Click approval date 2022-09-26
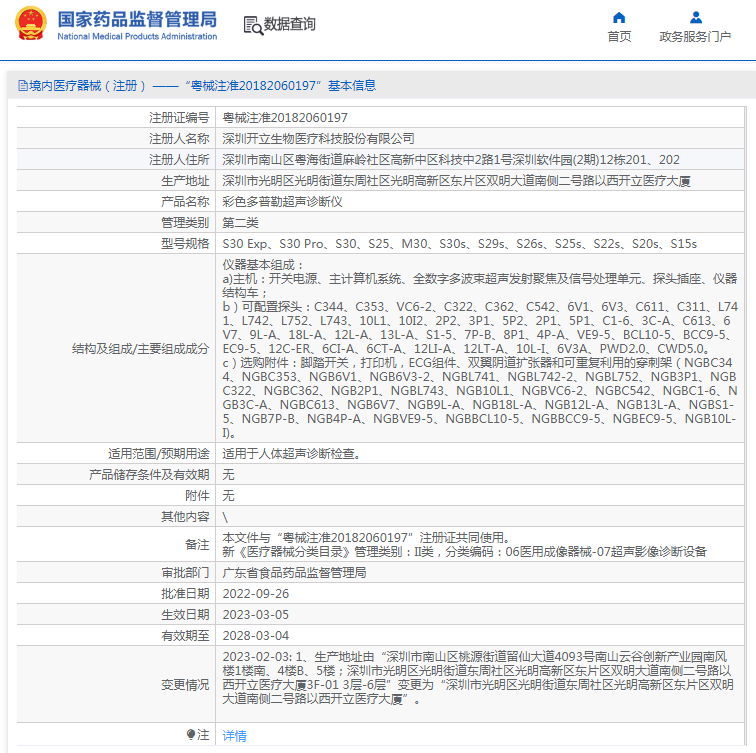The height and width of the screenshot is (753, 756). [x=256, y=594]
